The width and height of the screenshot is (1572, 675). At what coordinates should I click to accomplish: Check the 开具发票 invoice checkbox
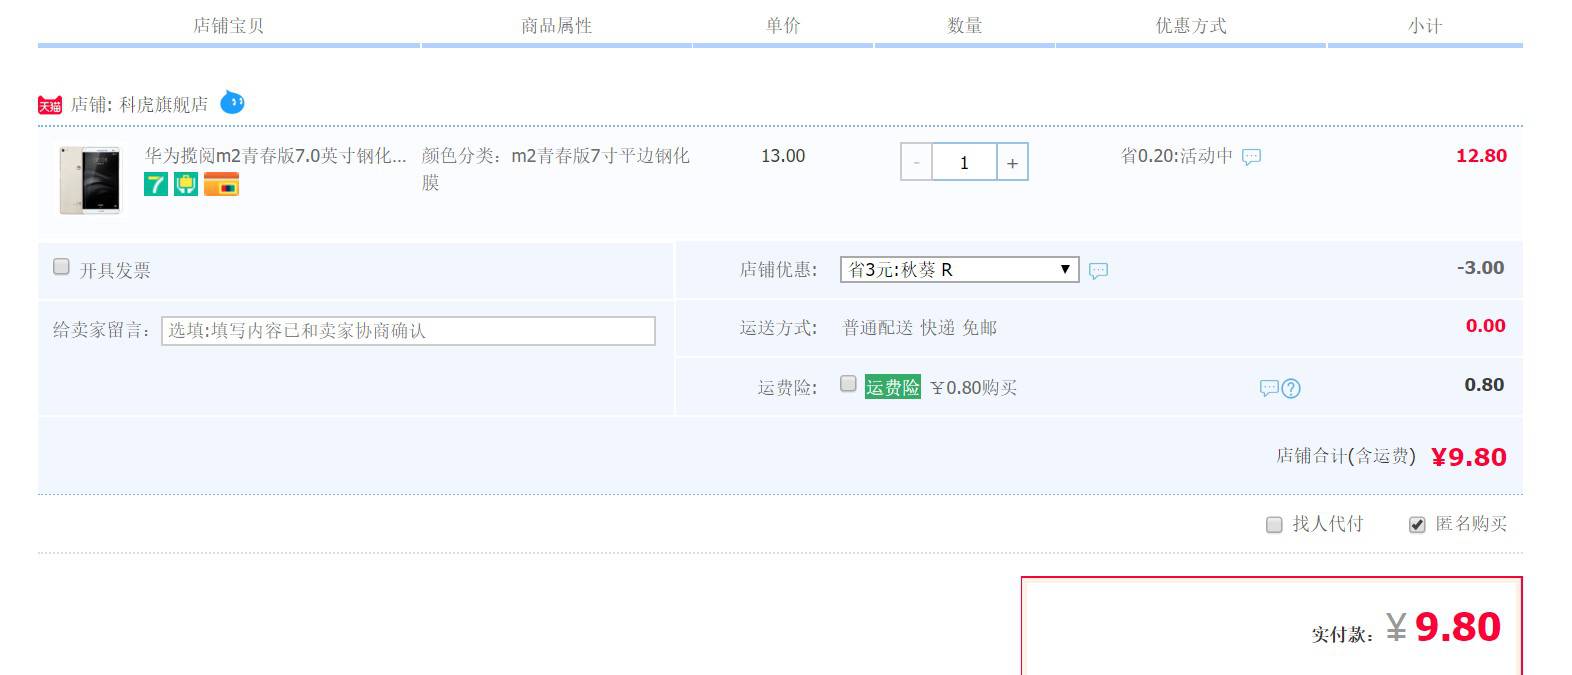pyautogui.click(x=61, y=267)
